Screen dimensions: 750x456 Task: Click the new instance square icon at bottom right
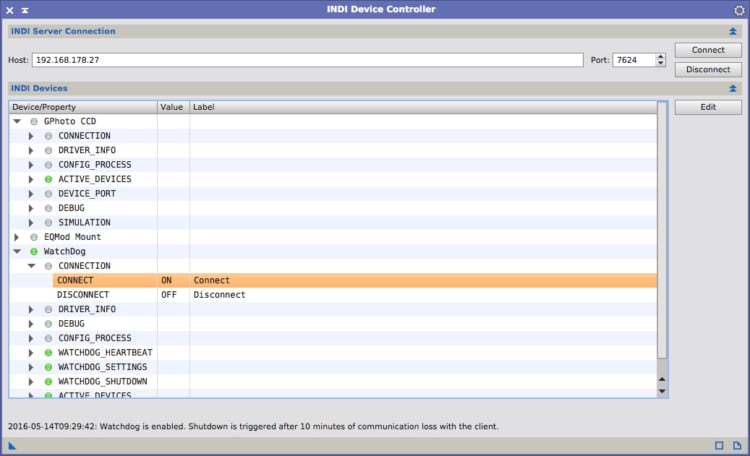click(719, 445)
